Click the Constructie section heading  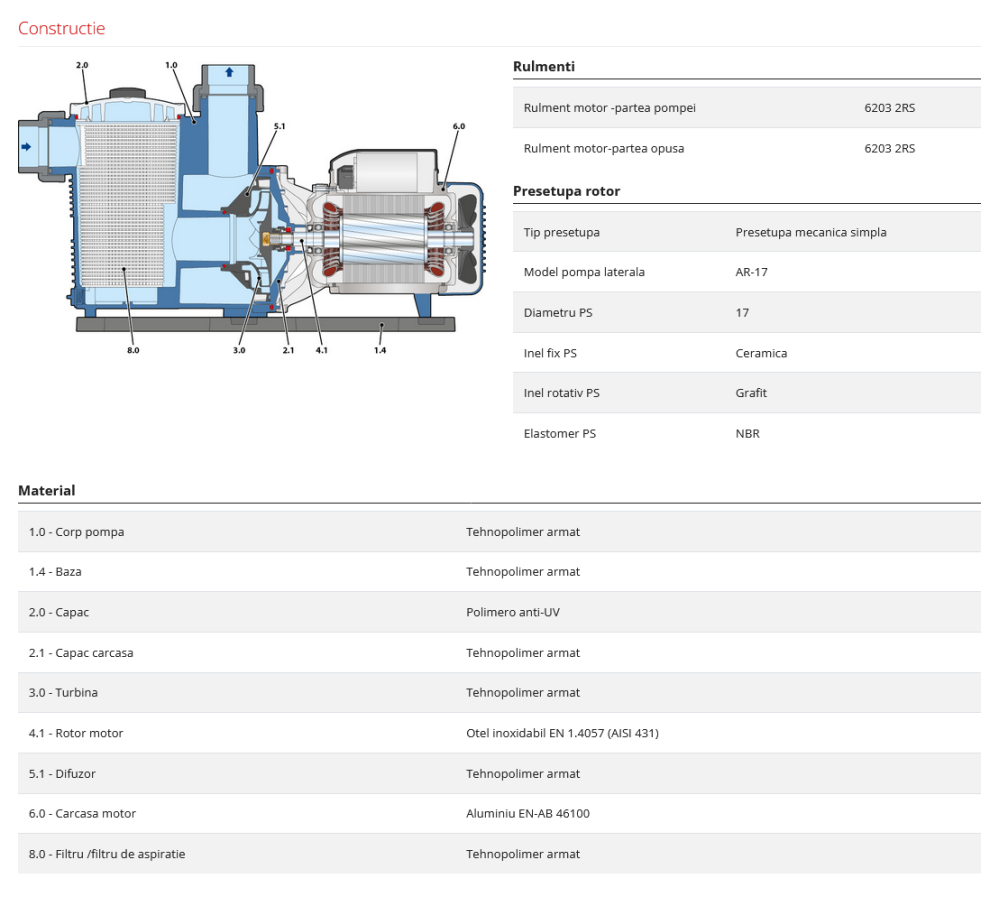tap(61, 28)
